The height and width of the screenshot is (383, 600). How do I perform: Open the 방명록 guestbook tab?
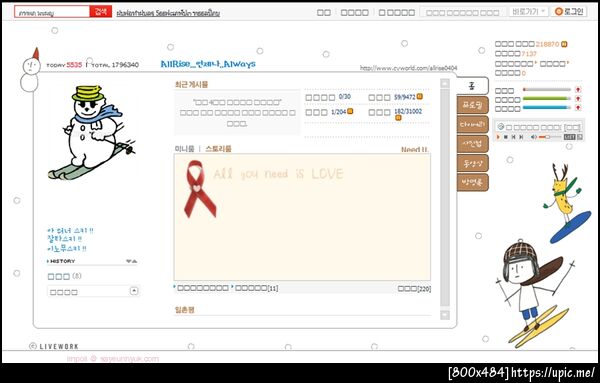coord(473,182)
